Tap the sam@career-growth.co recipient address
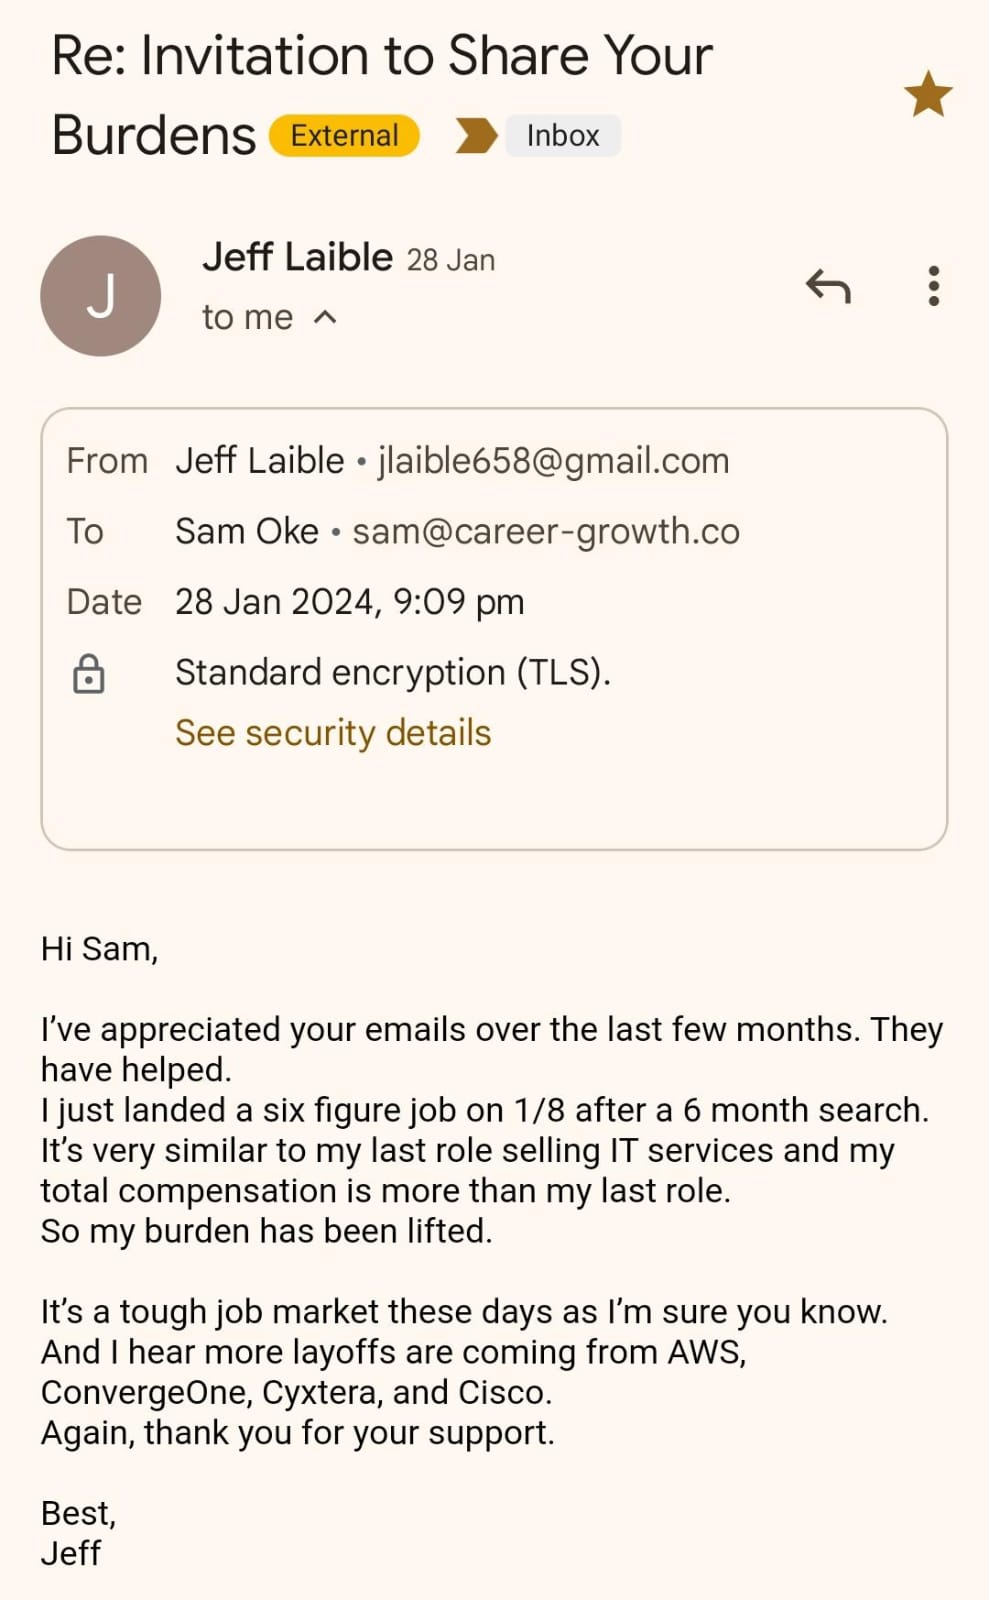 pyautogui.click(x=546, y=531)
